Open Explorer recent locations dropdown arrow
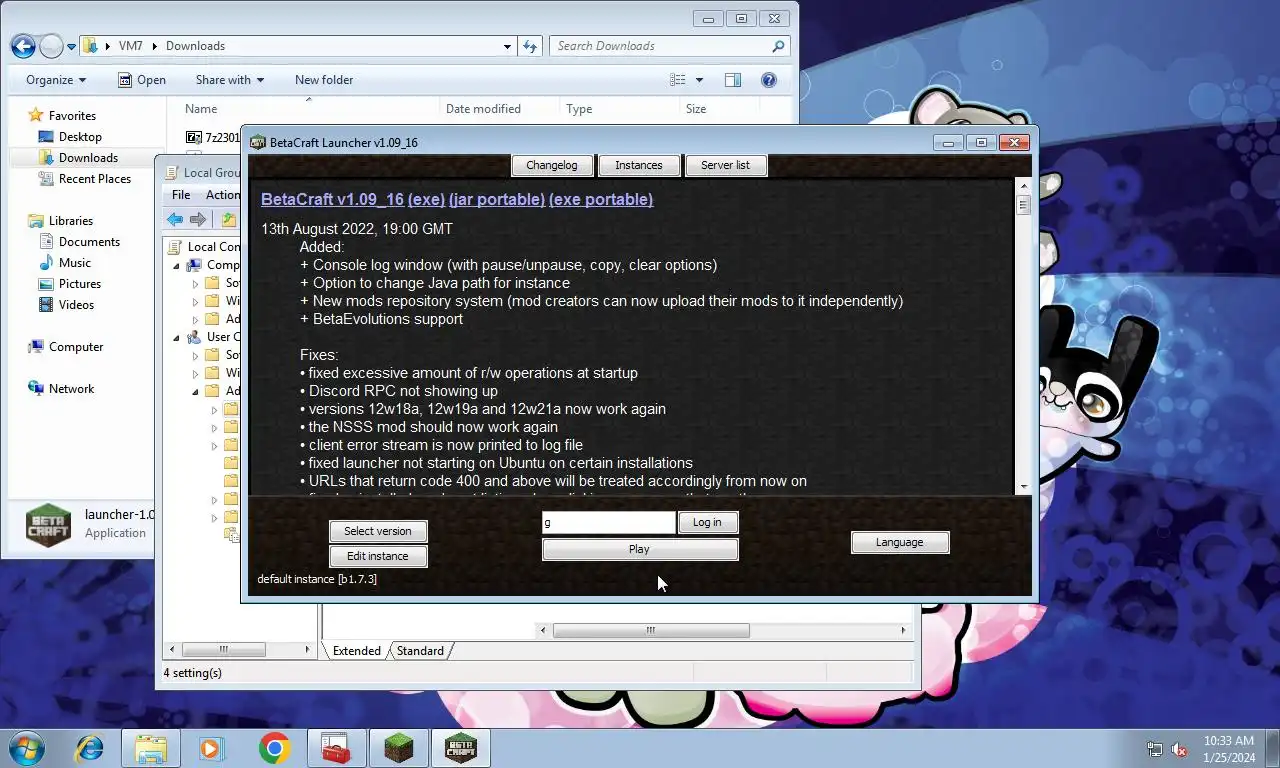The height and width of the screenshot is (768, 1280). tap(72, 46)
